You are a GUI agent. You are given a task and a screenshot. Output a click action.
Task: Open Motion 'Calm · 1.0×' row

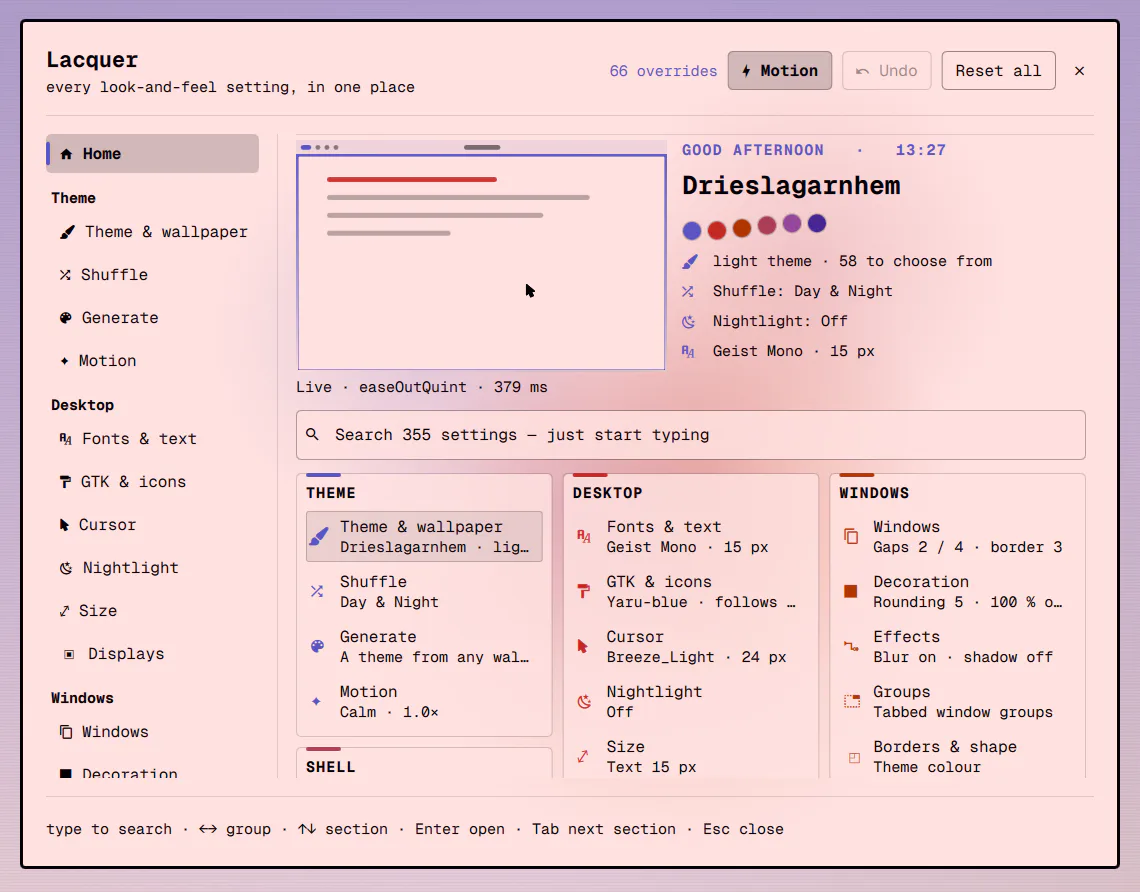(x=424, y=702)
